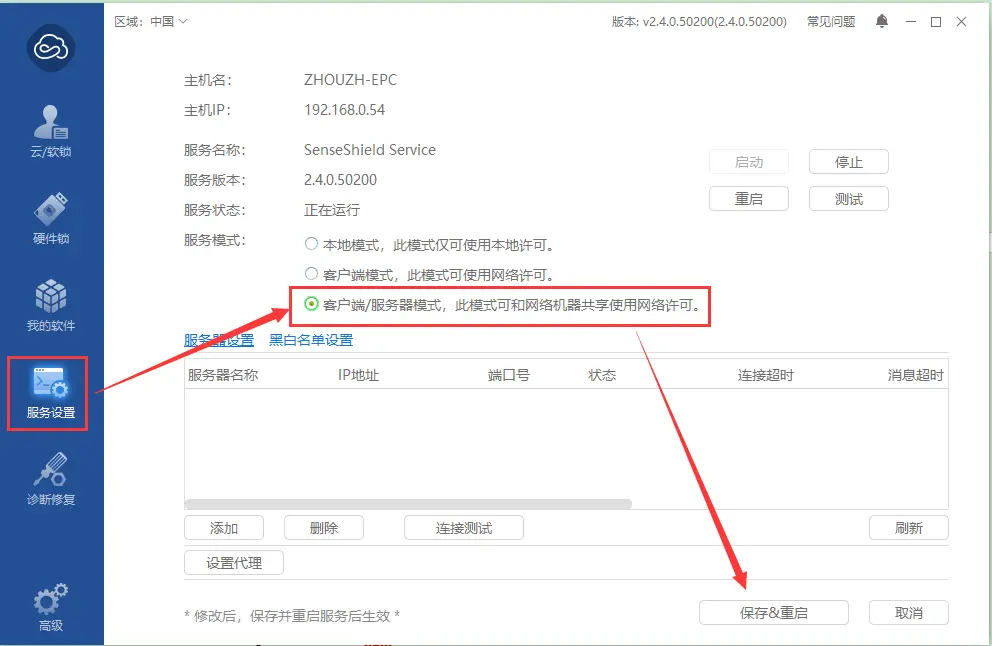Open the 云/软锁 cloud lock section
This screenshot has width=992, height=646.
coord(52,130)
